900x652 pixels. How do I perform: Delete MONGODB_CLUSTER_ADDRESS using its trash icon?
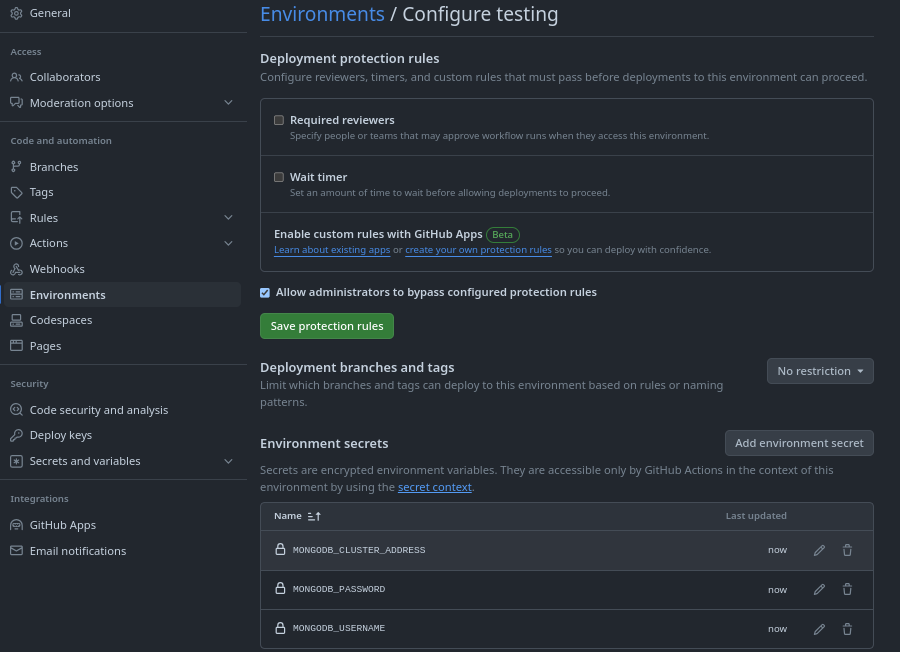coord(847,550)
